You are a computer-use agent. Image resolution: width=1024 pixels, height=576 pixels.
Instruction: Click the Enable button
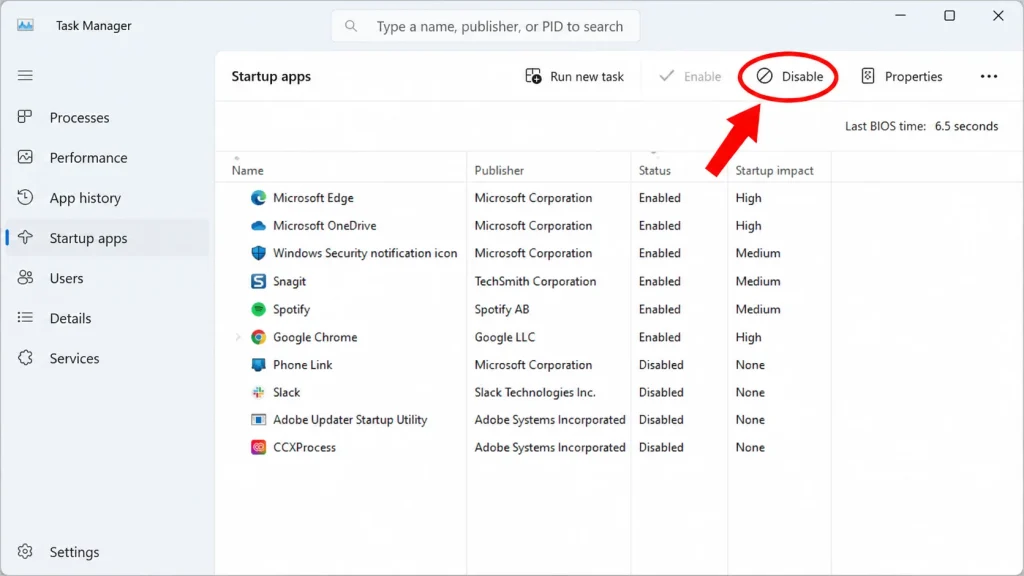(690, 76)
